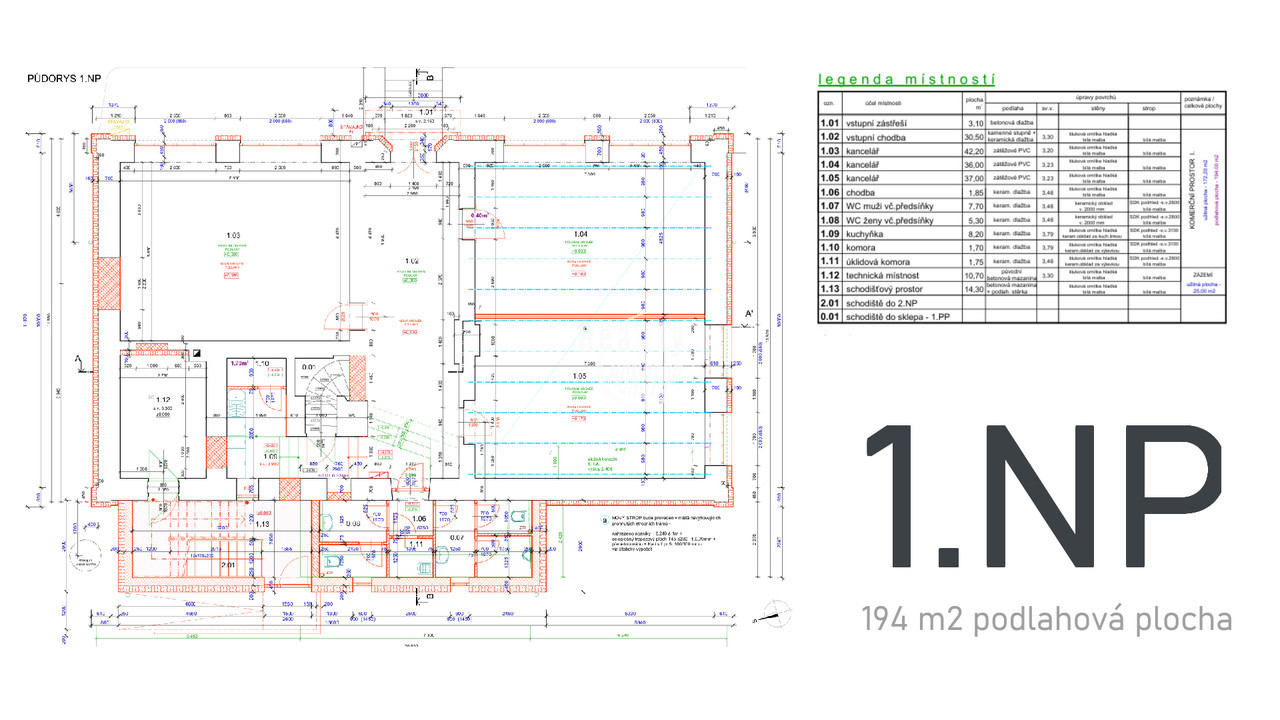The width and height of the screenshot is (1280, 720).
Task: Select area value '36,00' in legend
Action: coord(973,165)
